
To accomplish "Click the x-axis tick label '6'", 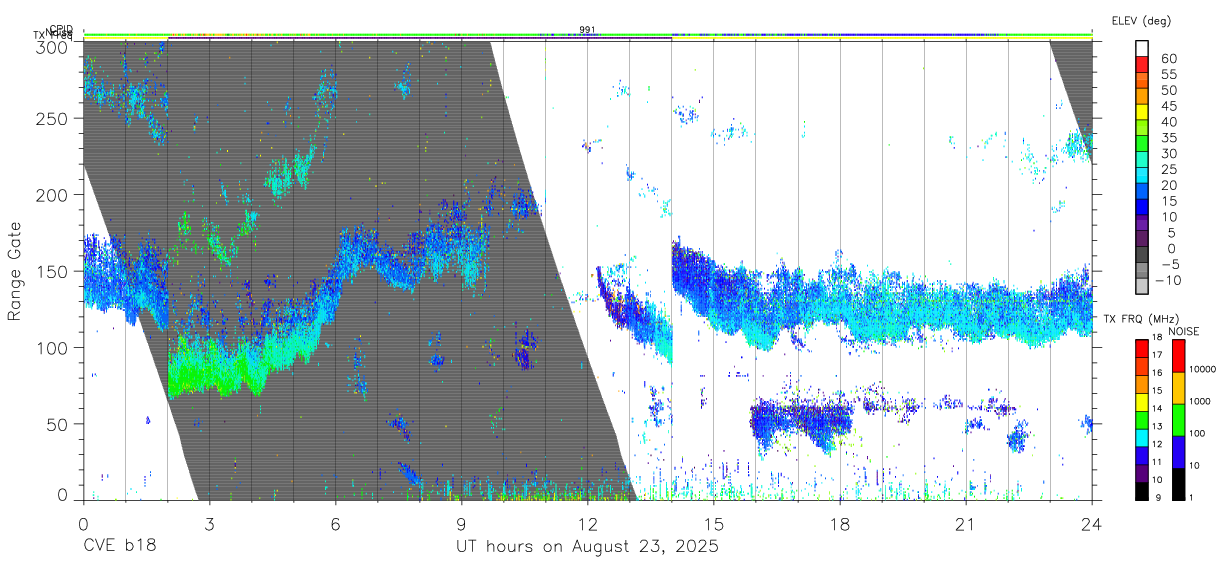I will tap(335, 524).
